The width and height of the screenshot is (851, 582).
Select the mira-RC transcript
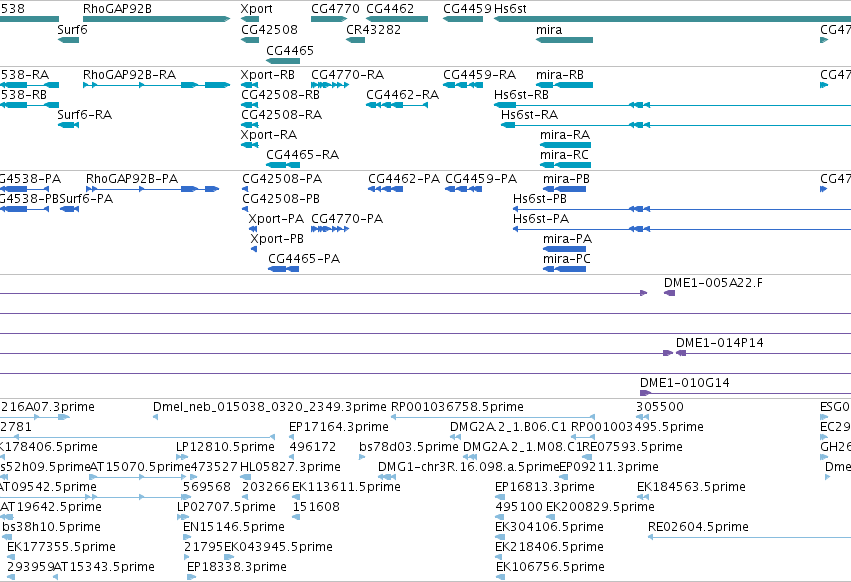[566, 165]
